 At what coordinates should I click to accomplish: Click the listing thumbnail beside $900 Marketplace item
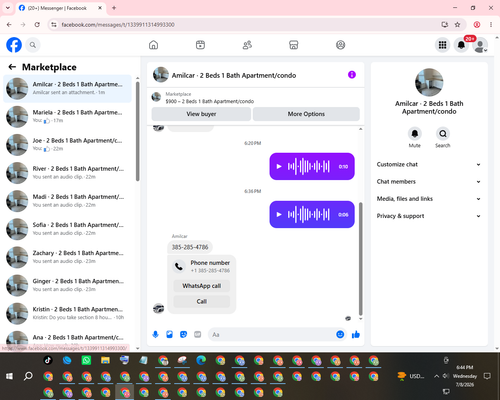point(156,97)
